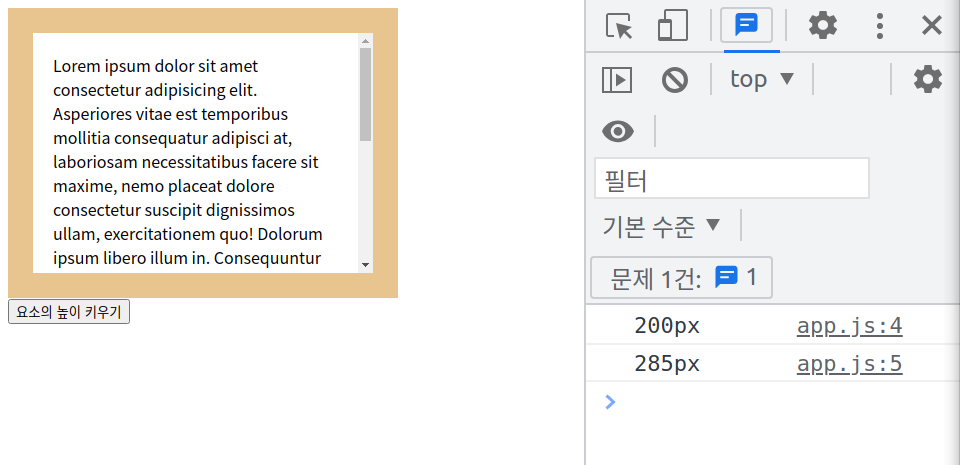
Task: Click the text box scrollbar down arrow
Action: point(366,266)
